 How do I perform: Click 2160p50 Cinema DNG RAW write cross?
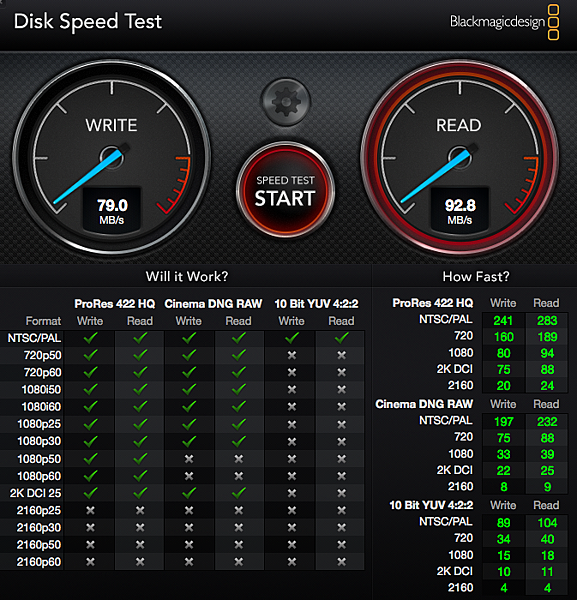click(x=189, y=545)
